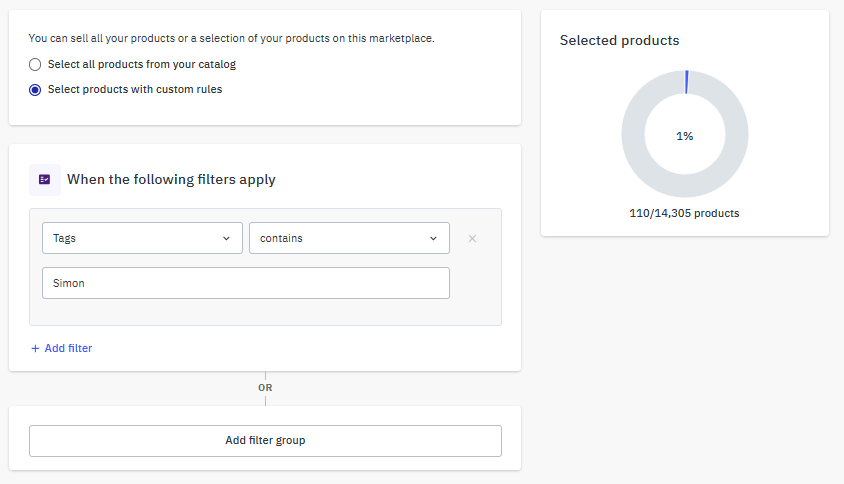The width and height of the screenshot is (844, 484).
Task: Click the Add filter group button
Action: 265,441
